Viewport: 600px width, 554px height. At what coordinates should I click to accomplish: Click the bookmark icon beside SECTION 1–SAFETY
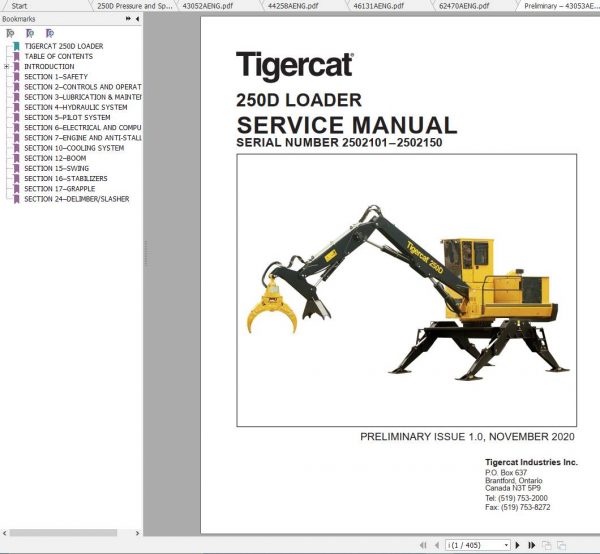coord(16,77)
